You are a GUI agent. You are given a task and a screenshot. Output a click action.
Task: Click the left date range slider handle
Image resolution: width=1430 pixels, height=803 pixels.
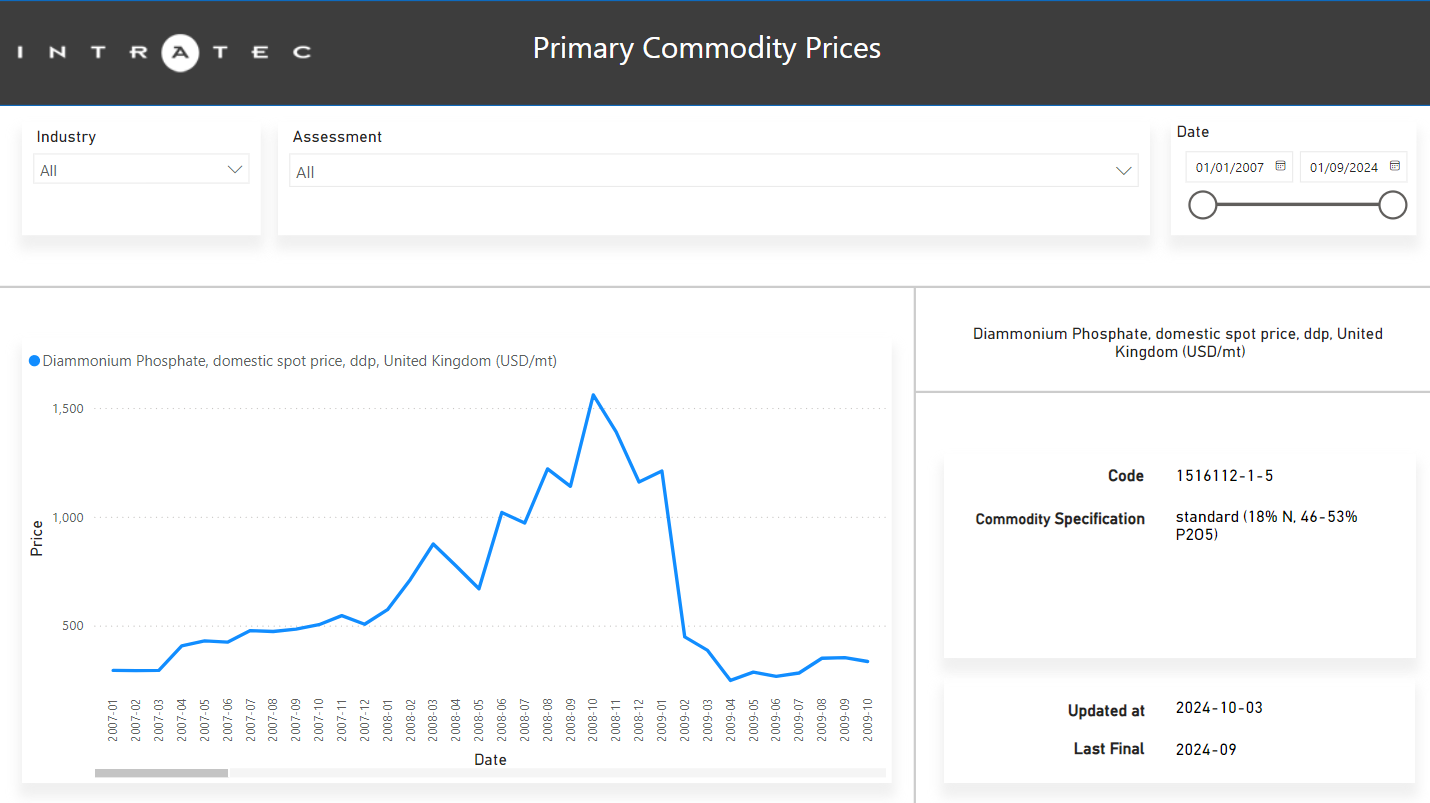pyautogui.click(x=1202, y=205)
